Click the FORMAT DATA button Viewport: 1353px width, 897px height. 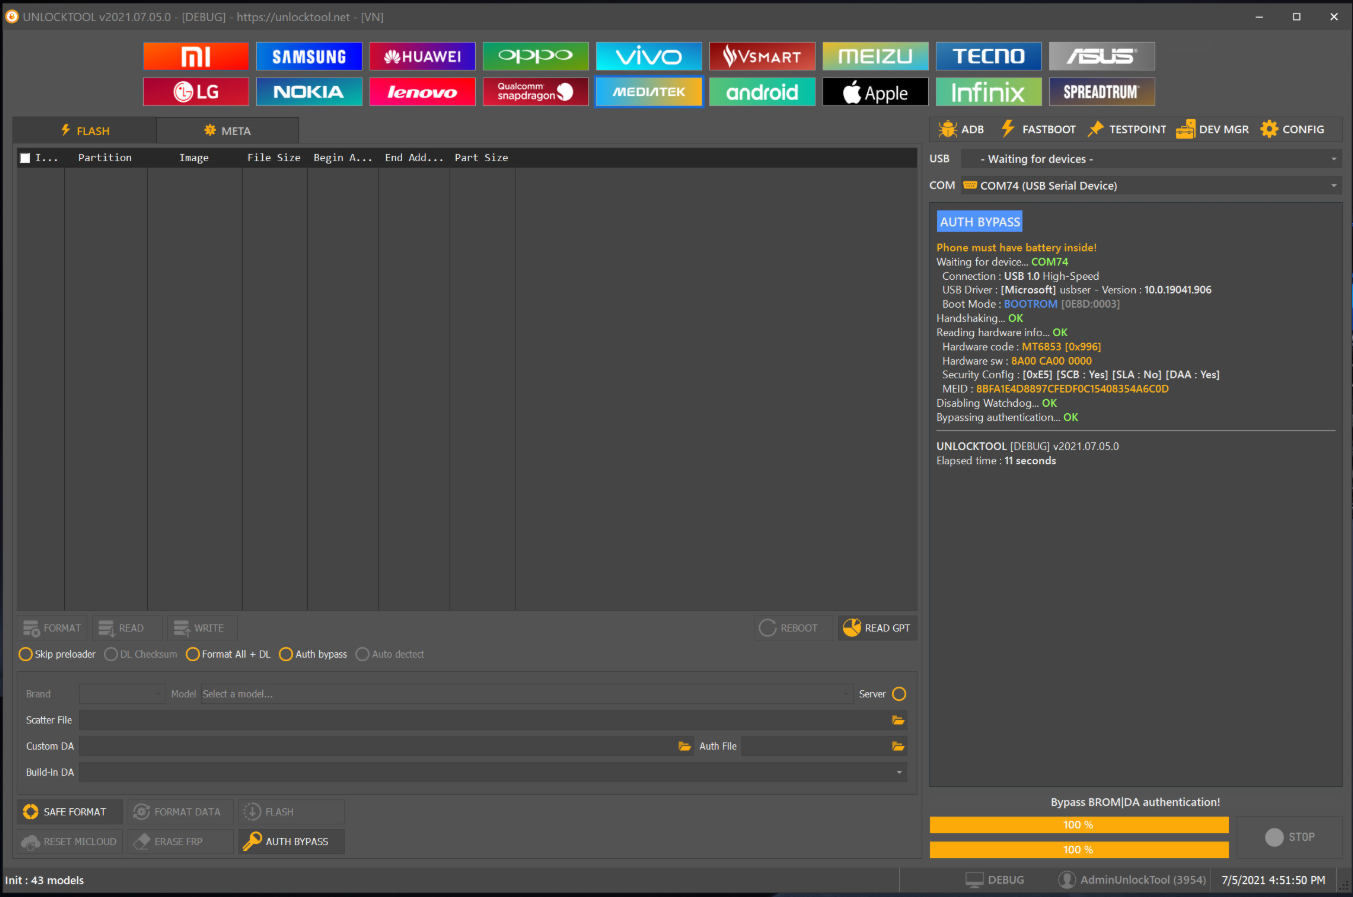tap(179, 812)
